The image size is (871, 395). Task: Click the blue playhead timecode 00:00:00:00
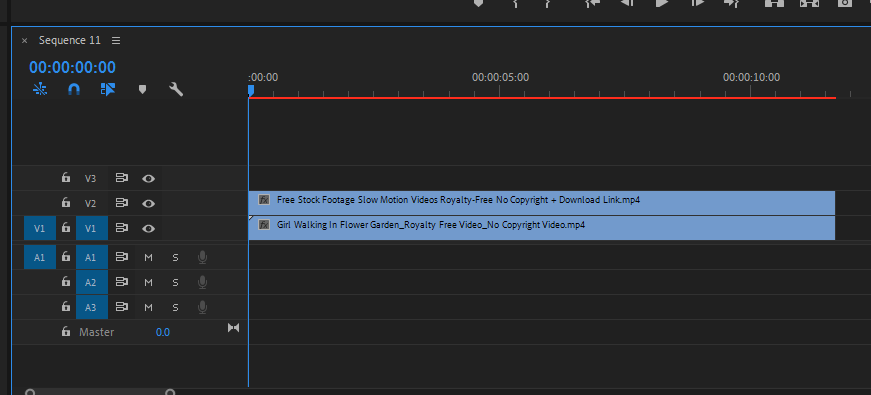coord(72,67)
